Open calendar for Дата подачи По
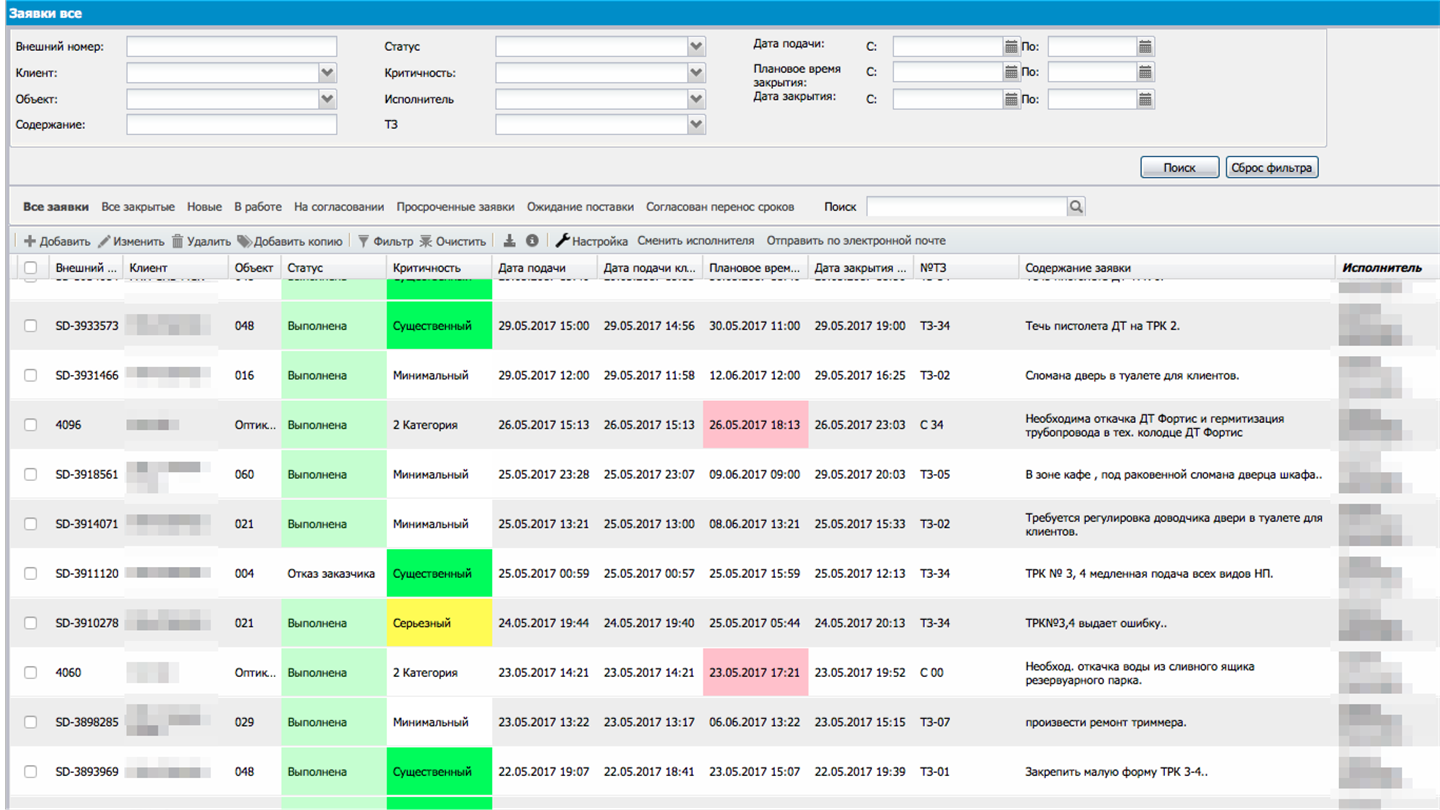Image resolution: width=1440 pixels, height=810 pixels. pos(1145,47)
